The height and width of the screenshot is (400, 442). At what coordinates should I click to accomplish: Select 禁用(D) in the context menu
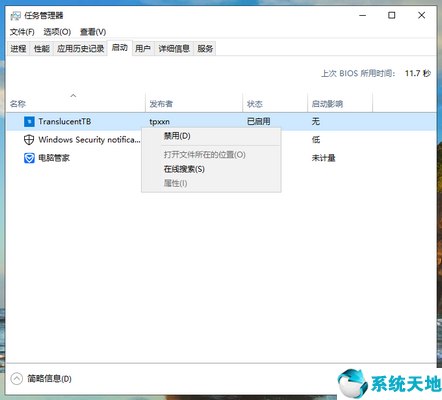(177, 136)
